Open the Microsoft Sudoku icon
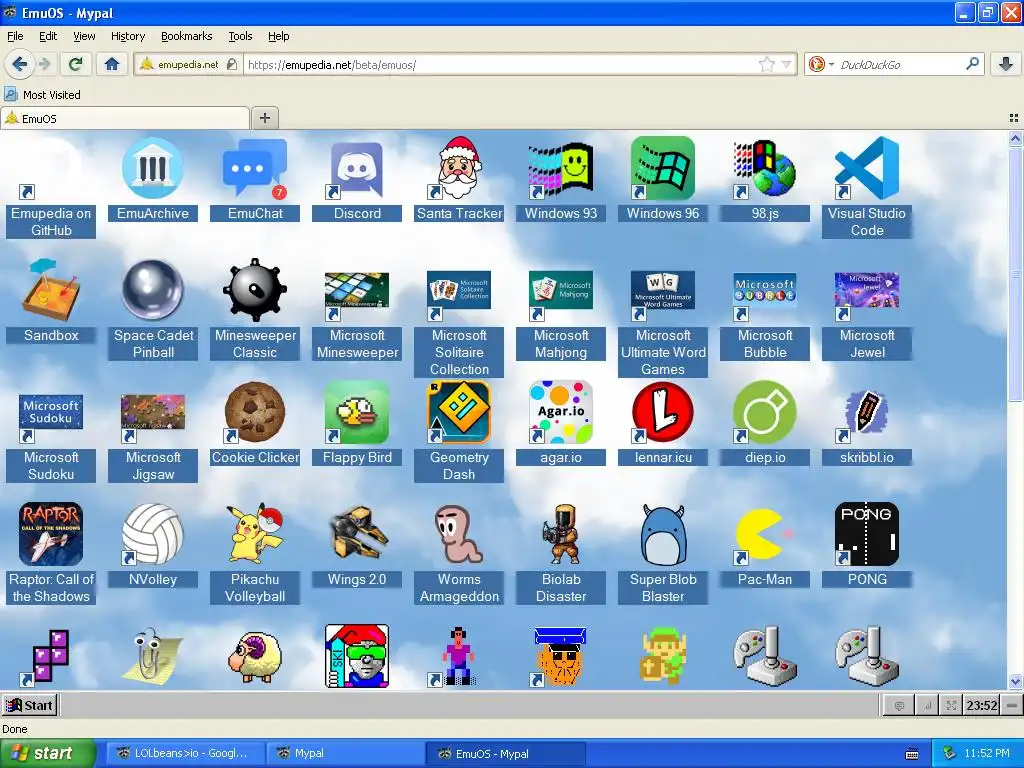 point(51,418)
